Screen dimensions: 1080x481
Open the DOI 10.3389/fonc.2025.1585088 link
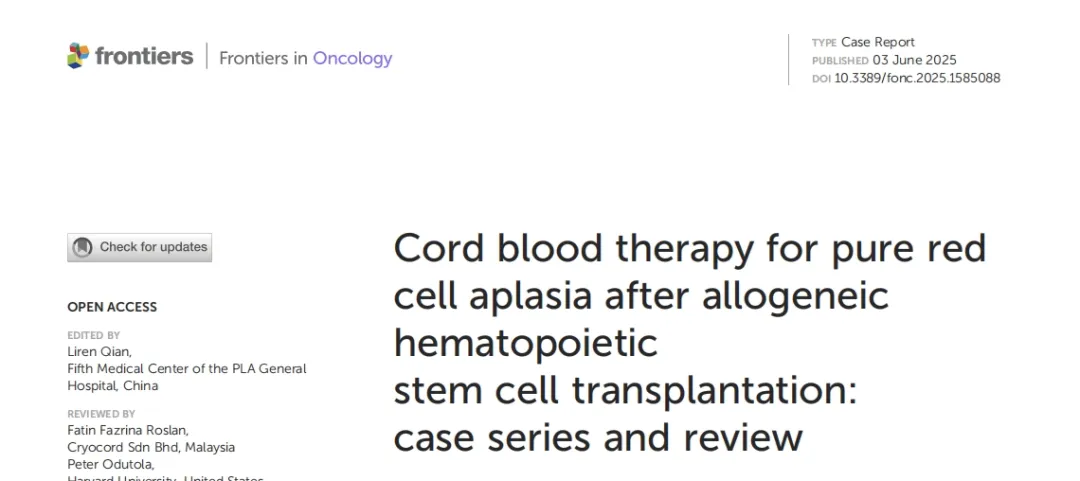click(x=917, y=78)
